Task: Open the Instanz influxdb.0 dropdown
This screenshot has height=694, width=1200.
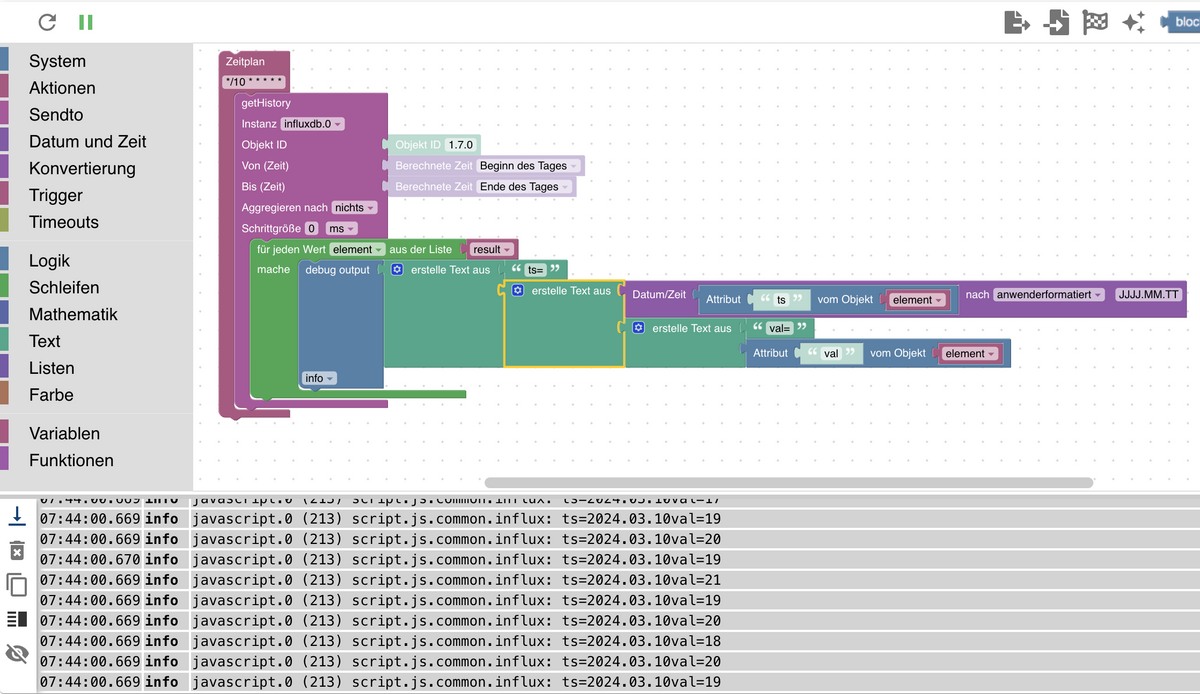Action: 313,124
